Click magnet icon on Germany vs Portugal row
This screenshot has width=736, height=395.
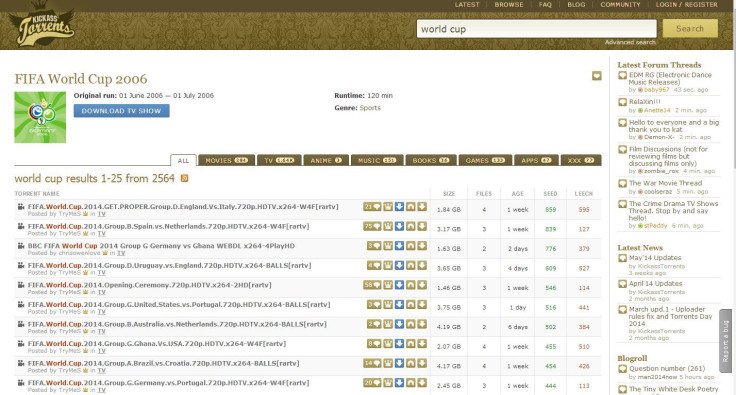(411, 383)
